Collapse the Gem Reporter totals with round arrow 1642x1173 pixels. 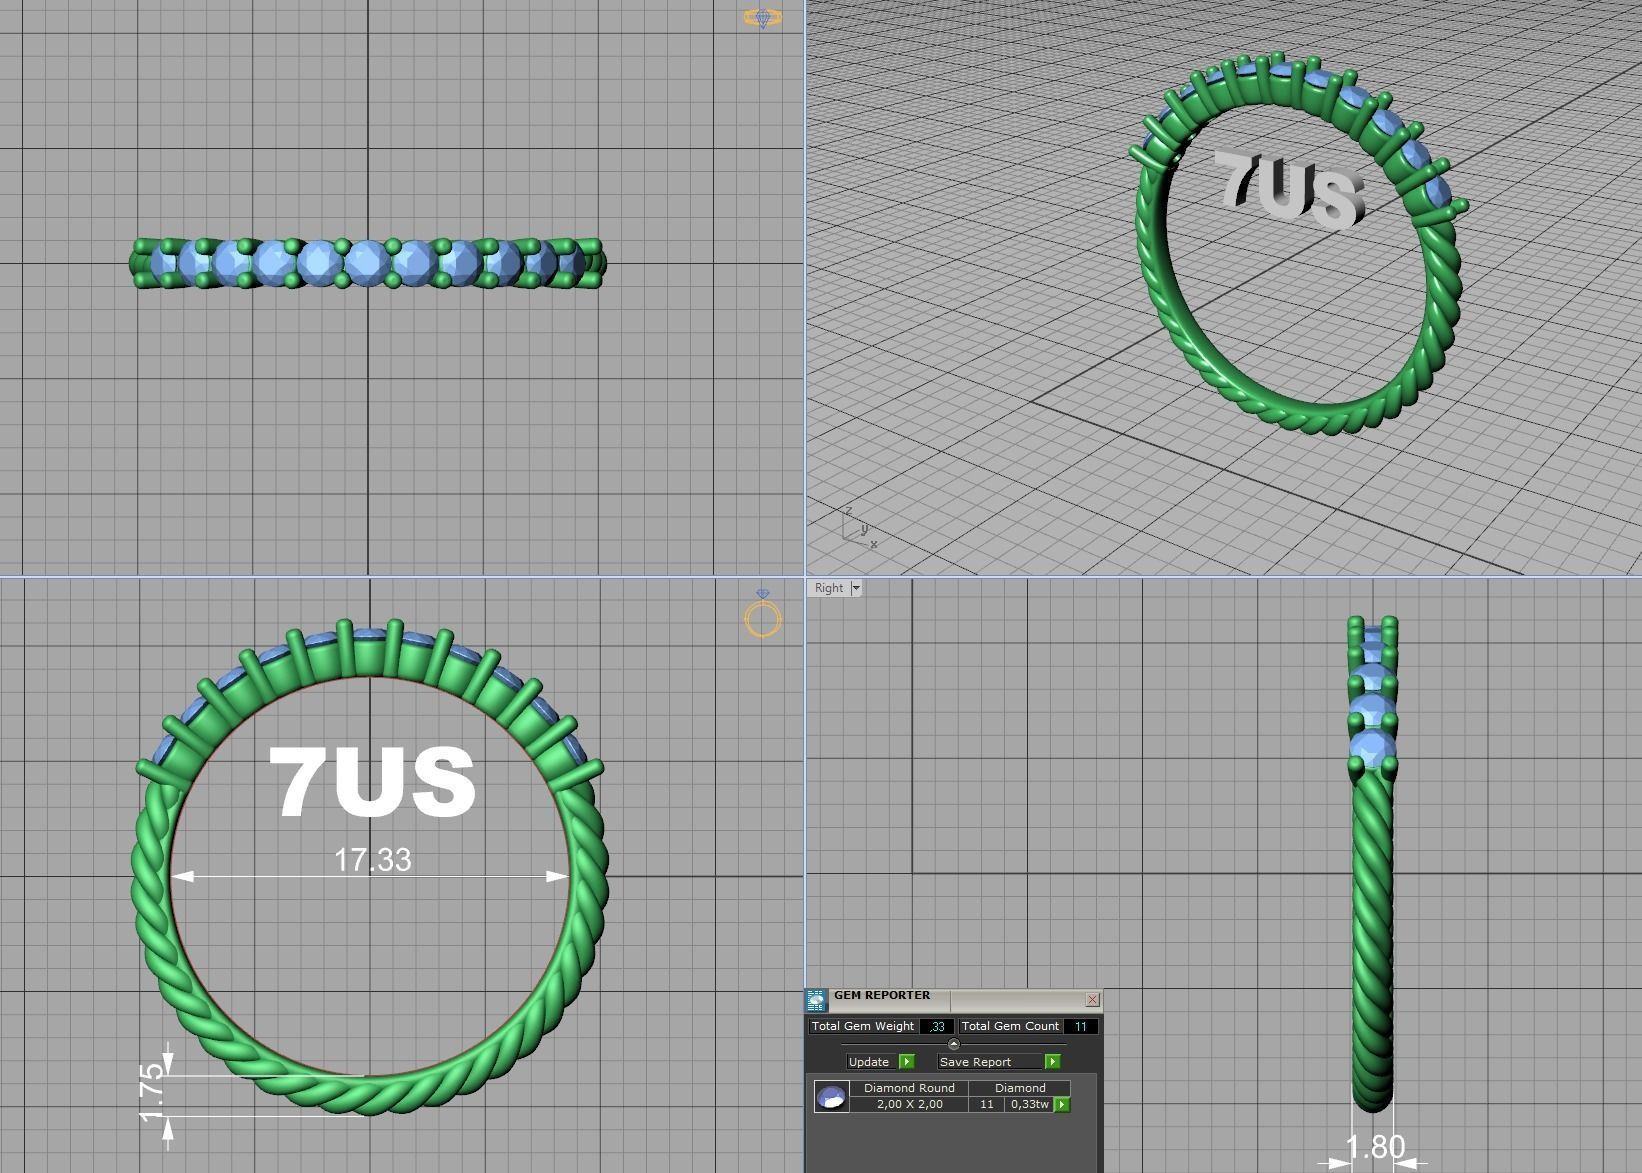[x=953, y=1044]
